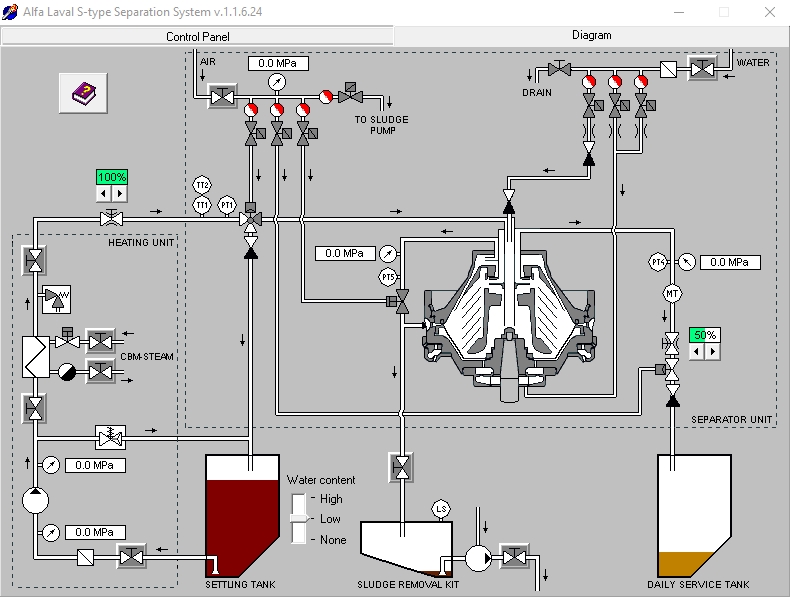Click the SLUDGE REMOVAL KIT tank
790x597 pixels.
coord(407,549)
